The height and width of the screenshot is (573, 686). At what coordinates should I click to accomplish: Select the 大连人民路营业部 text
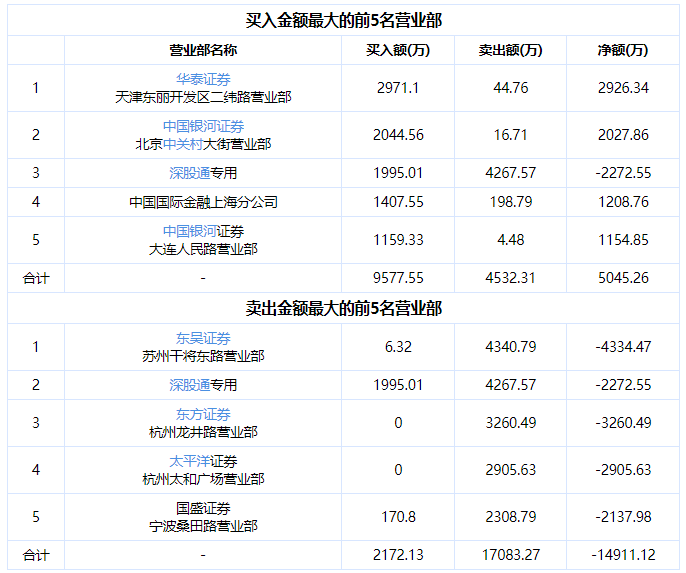(x=203, y=249)
